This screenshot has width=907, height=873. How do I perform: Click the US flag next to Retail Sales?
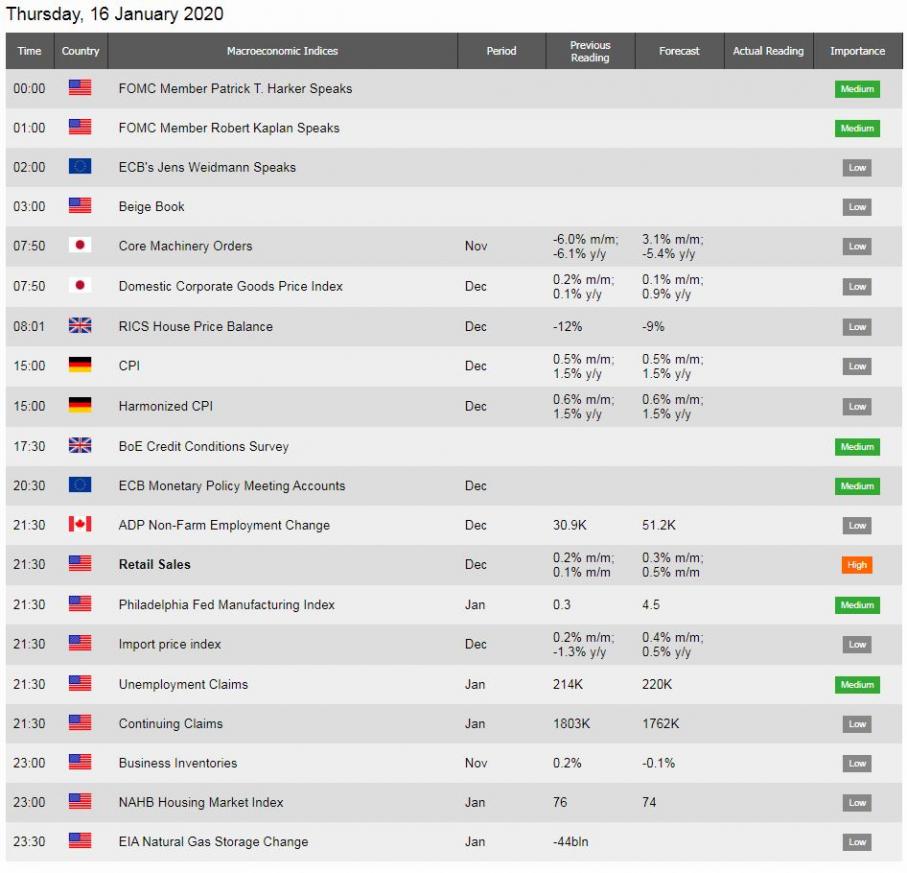[80, 564]
